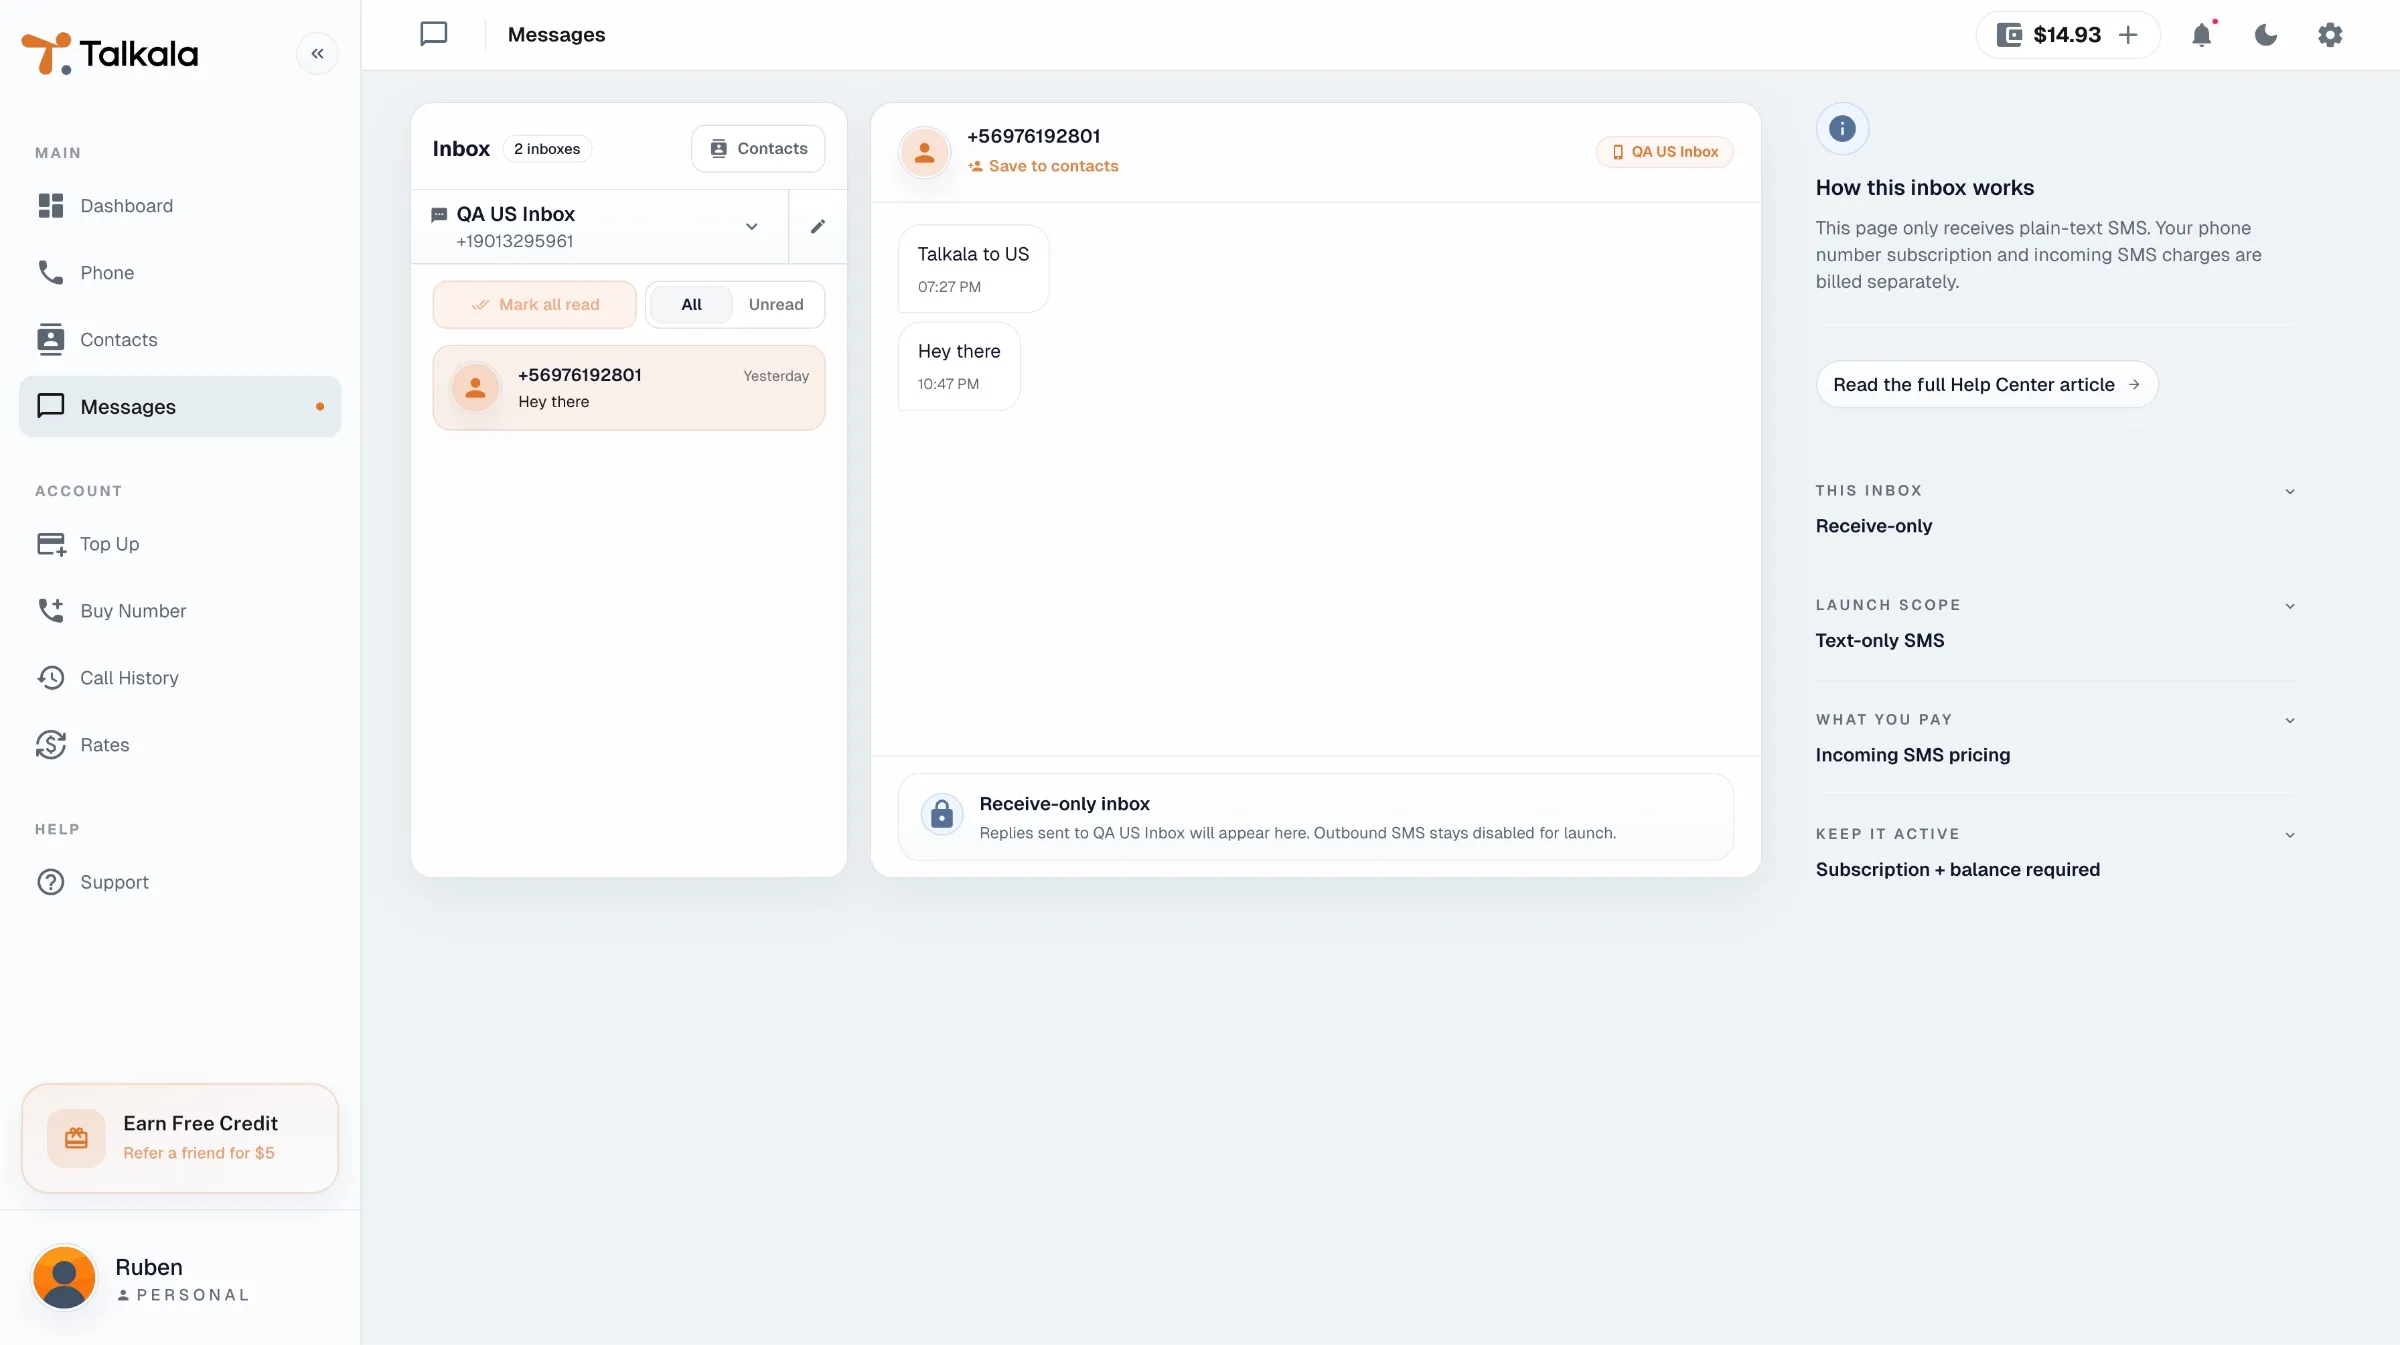Click the conversation header contact avatar
The height and width of the screenshot is (1345, 2400).
coord(925,152)
